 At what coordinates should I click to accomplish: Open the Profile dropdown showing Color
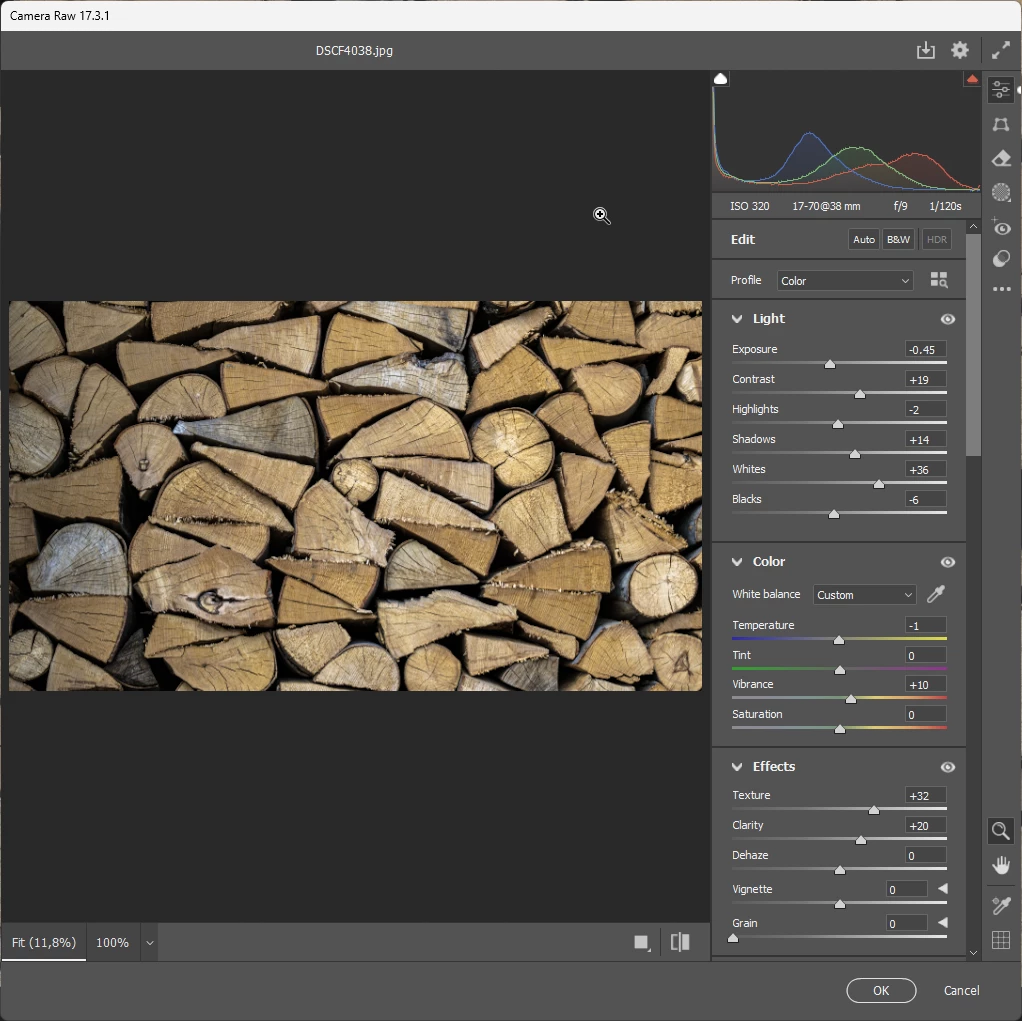click(845, 281)
